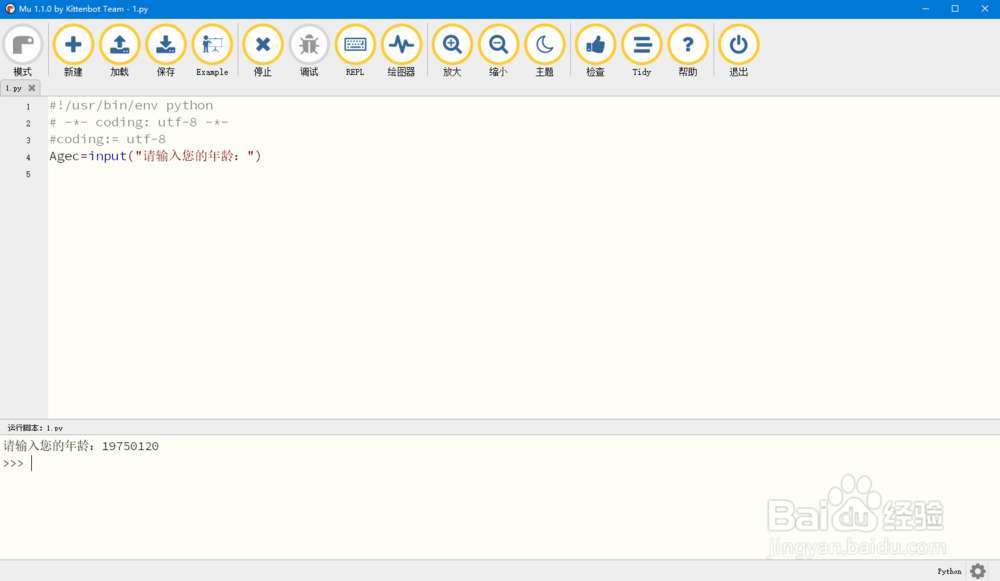Tidy the code formatting
Image resolution: width=1000 pixels, height=581 pixels.
point(642,51)
